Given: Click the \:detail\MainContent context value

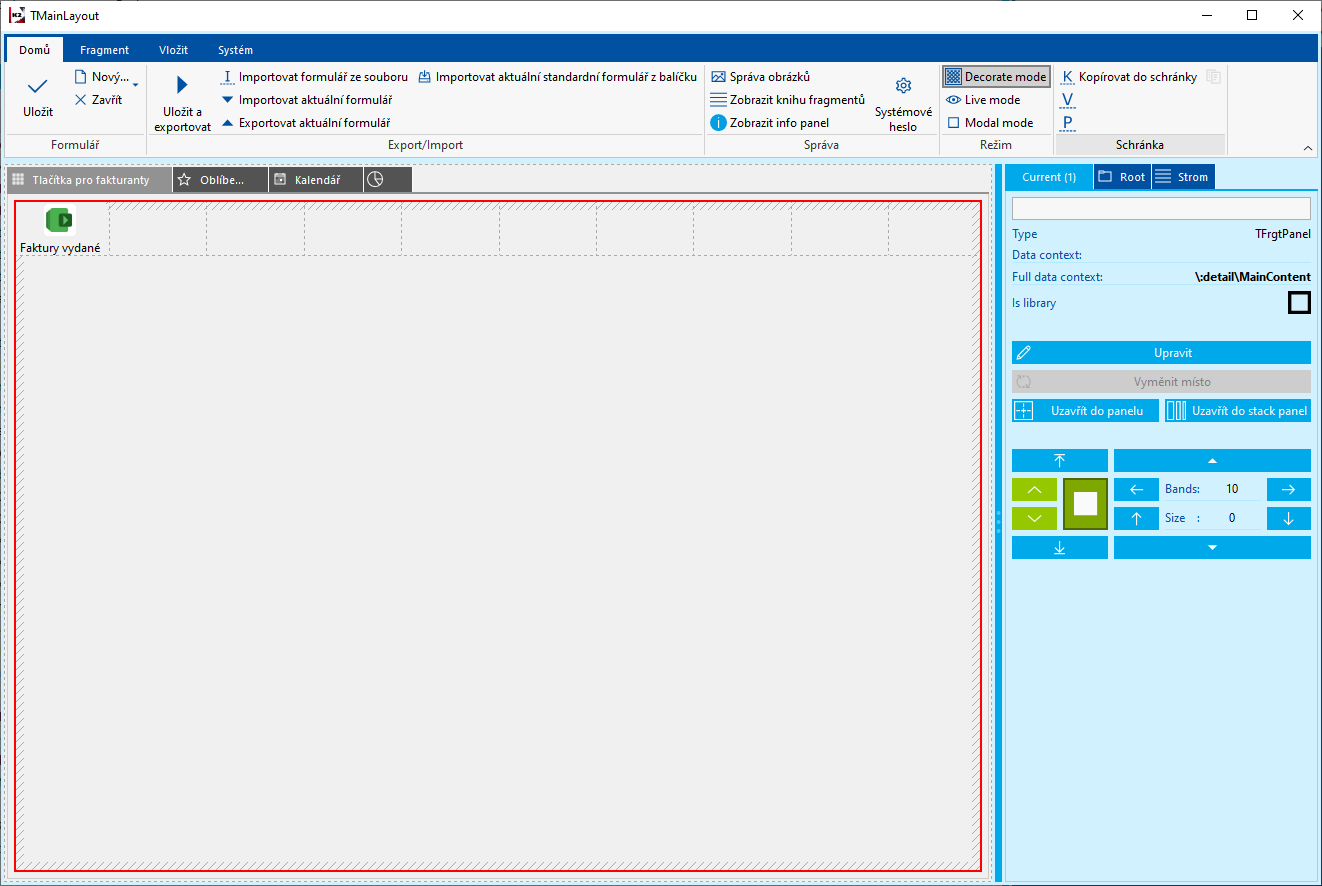Looking at the screenshot, I should [x=1253, y=277].
